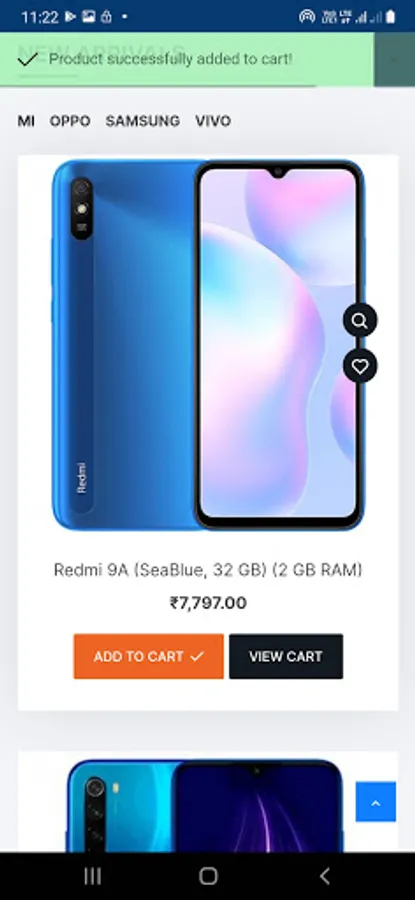The width and height of the screenshot is (415, 900).
Task: Select the MI brand tab
Action: [x=26, y=121]
